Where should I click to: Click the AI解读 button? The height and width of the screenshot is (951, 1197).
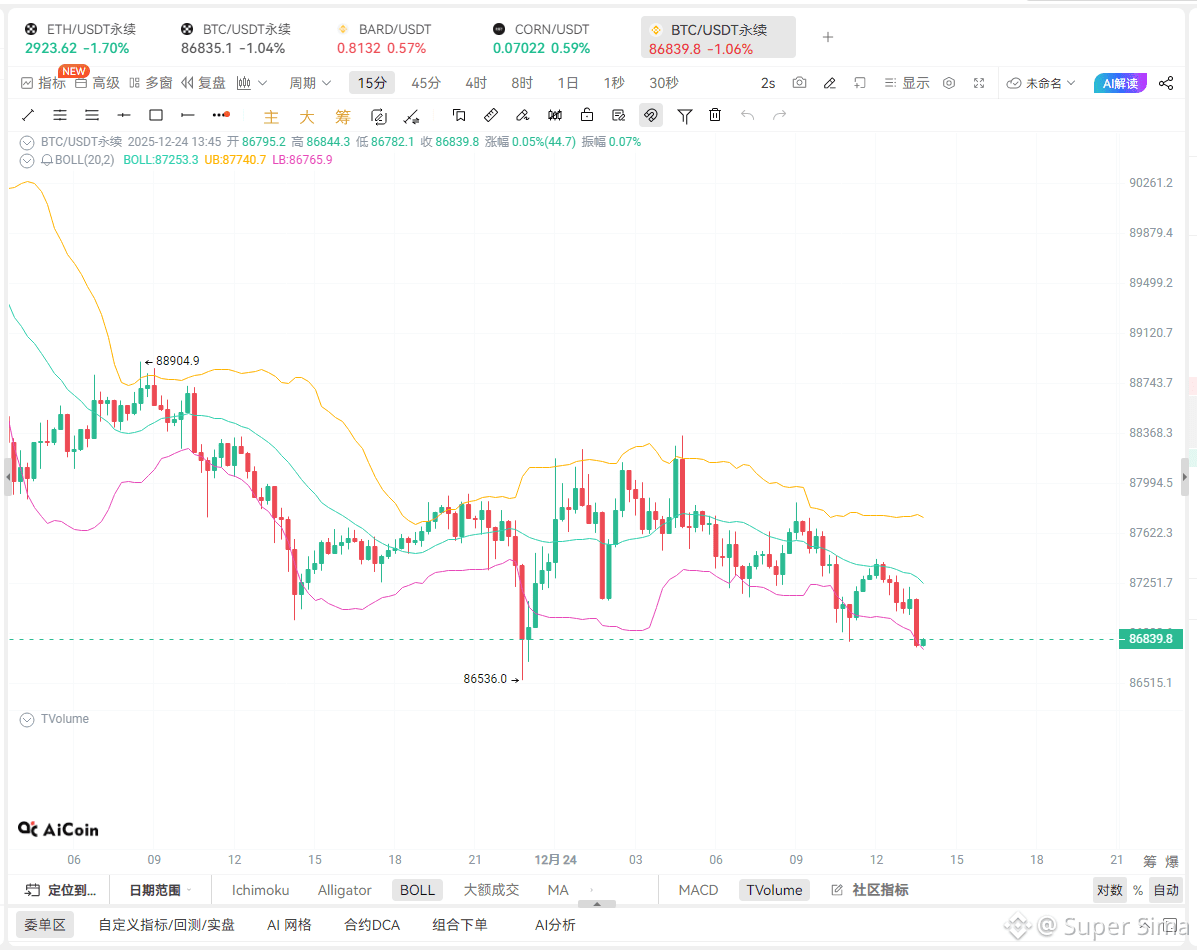click(1120, 83)
